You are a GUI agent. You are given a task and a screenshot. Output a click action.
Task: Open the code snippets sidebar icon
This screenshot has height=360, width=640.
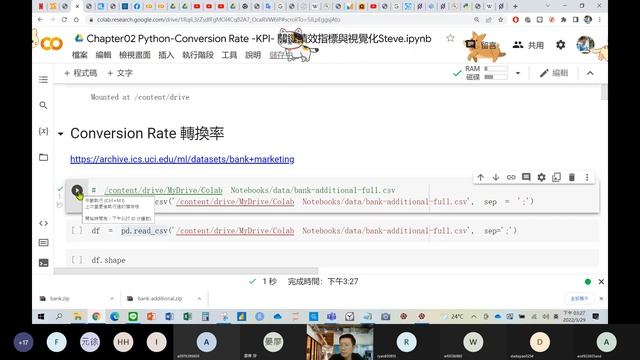pos(43,223)
